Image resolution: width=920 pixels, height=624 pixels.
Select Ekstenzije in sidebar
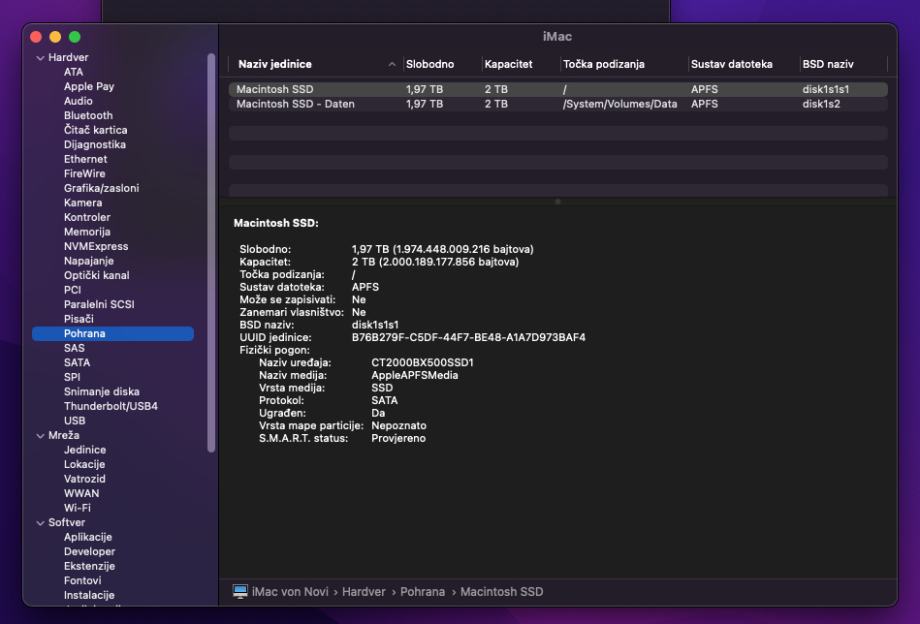[89, 566]
